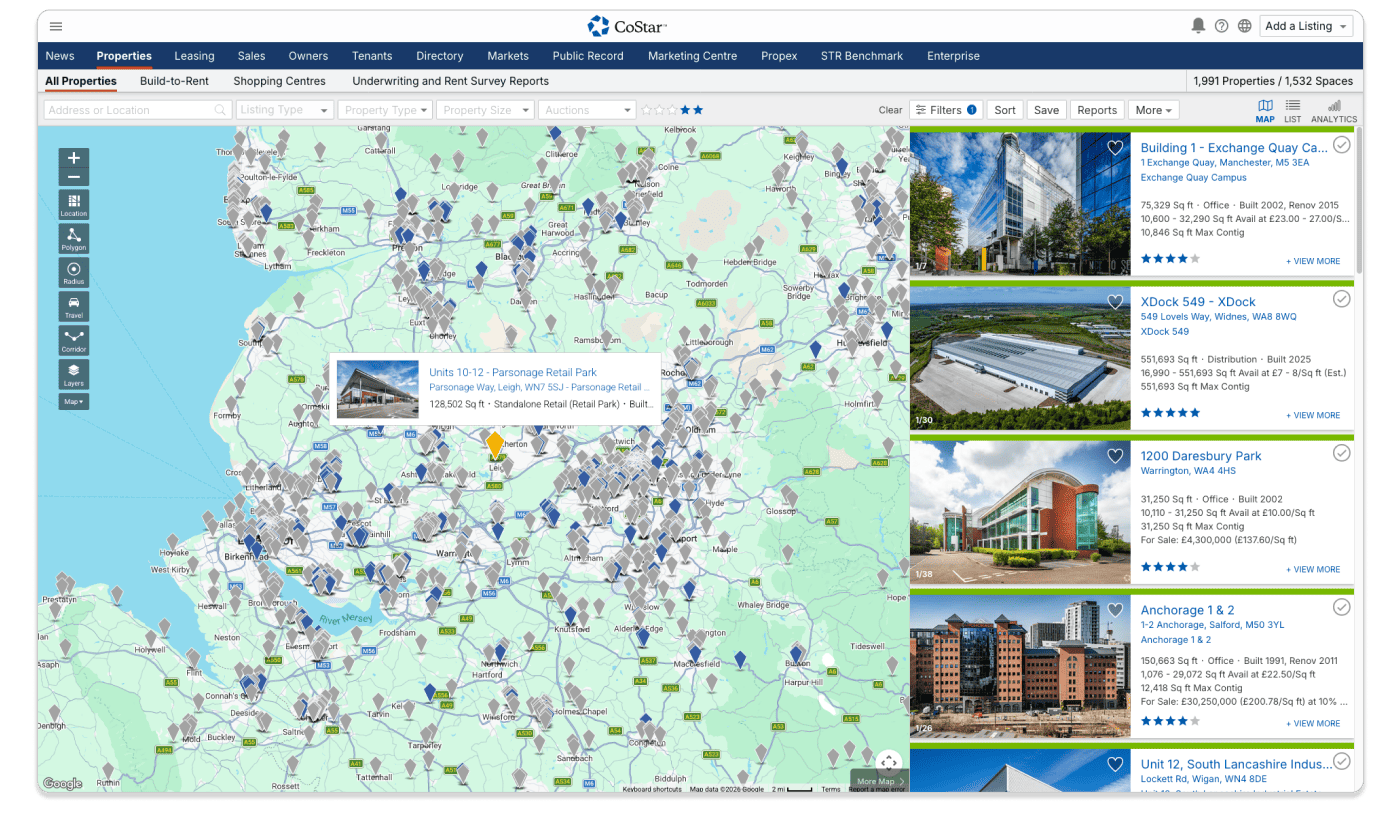Favorite XDock 549 with the heart
The image size is (1400, 822).
point(1115,302)
